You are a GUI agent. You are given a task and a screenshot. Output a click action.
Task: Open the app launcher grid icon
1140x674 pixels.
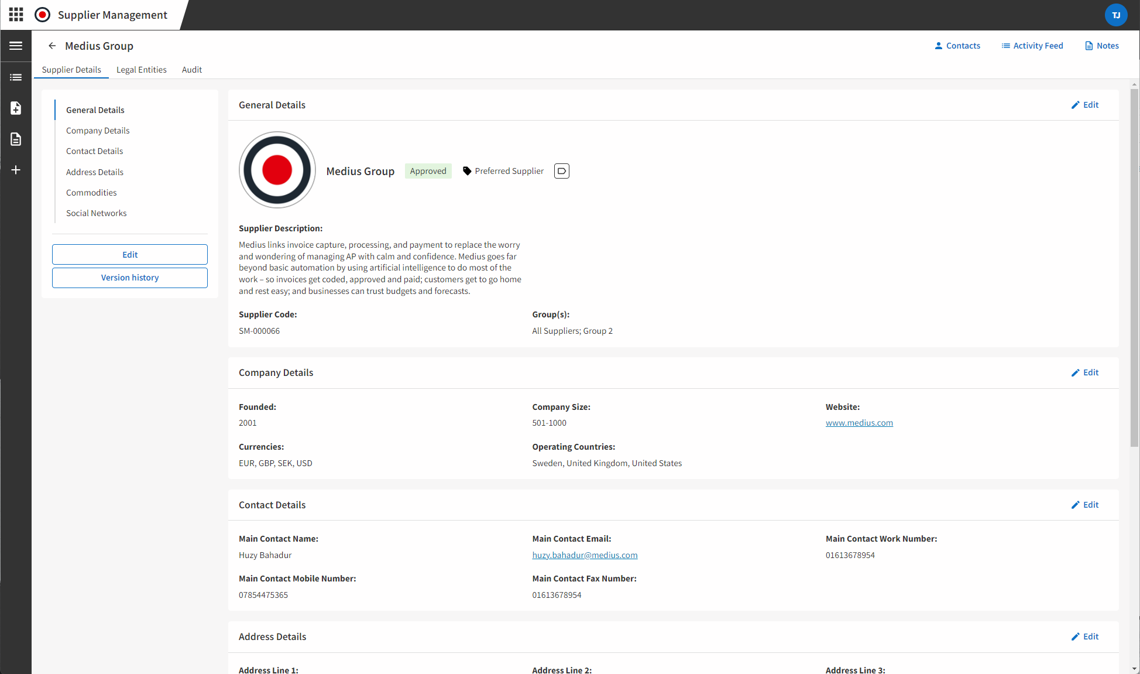coord(16,15)
